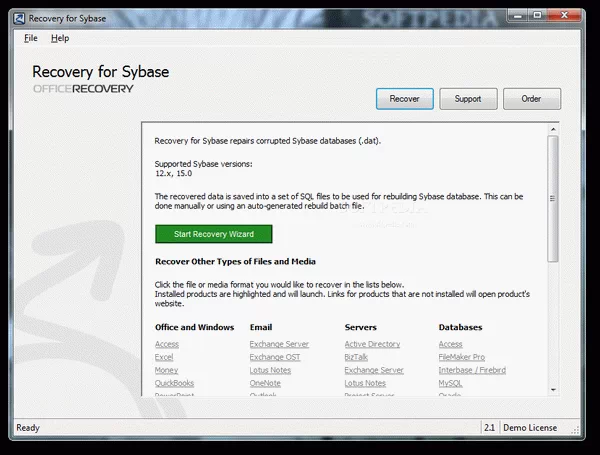Open the Exchange OST link
600x455 pixels.
pos(275,357)
